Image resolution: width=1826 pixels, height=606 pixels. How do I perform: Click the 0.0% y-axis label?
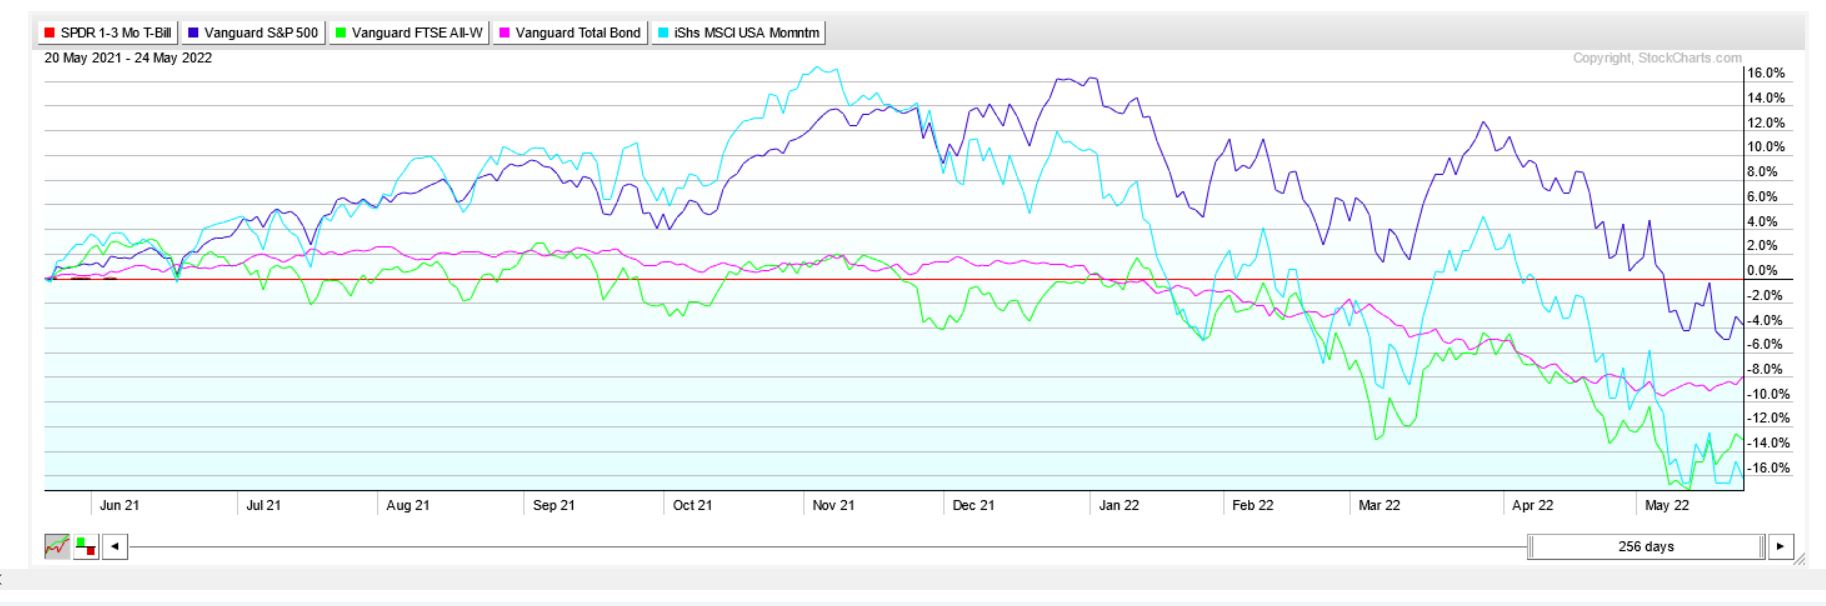[x=1765, y=271]
